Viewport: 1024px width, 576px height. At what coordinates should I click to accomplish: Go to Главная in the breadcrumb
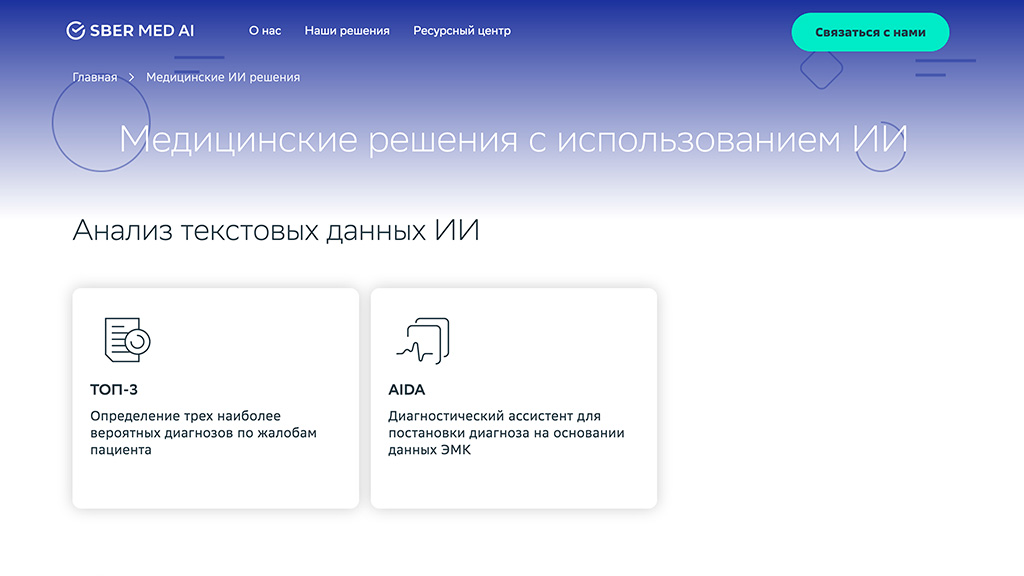coord(95,77)
